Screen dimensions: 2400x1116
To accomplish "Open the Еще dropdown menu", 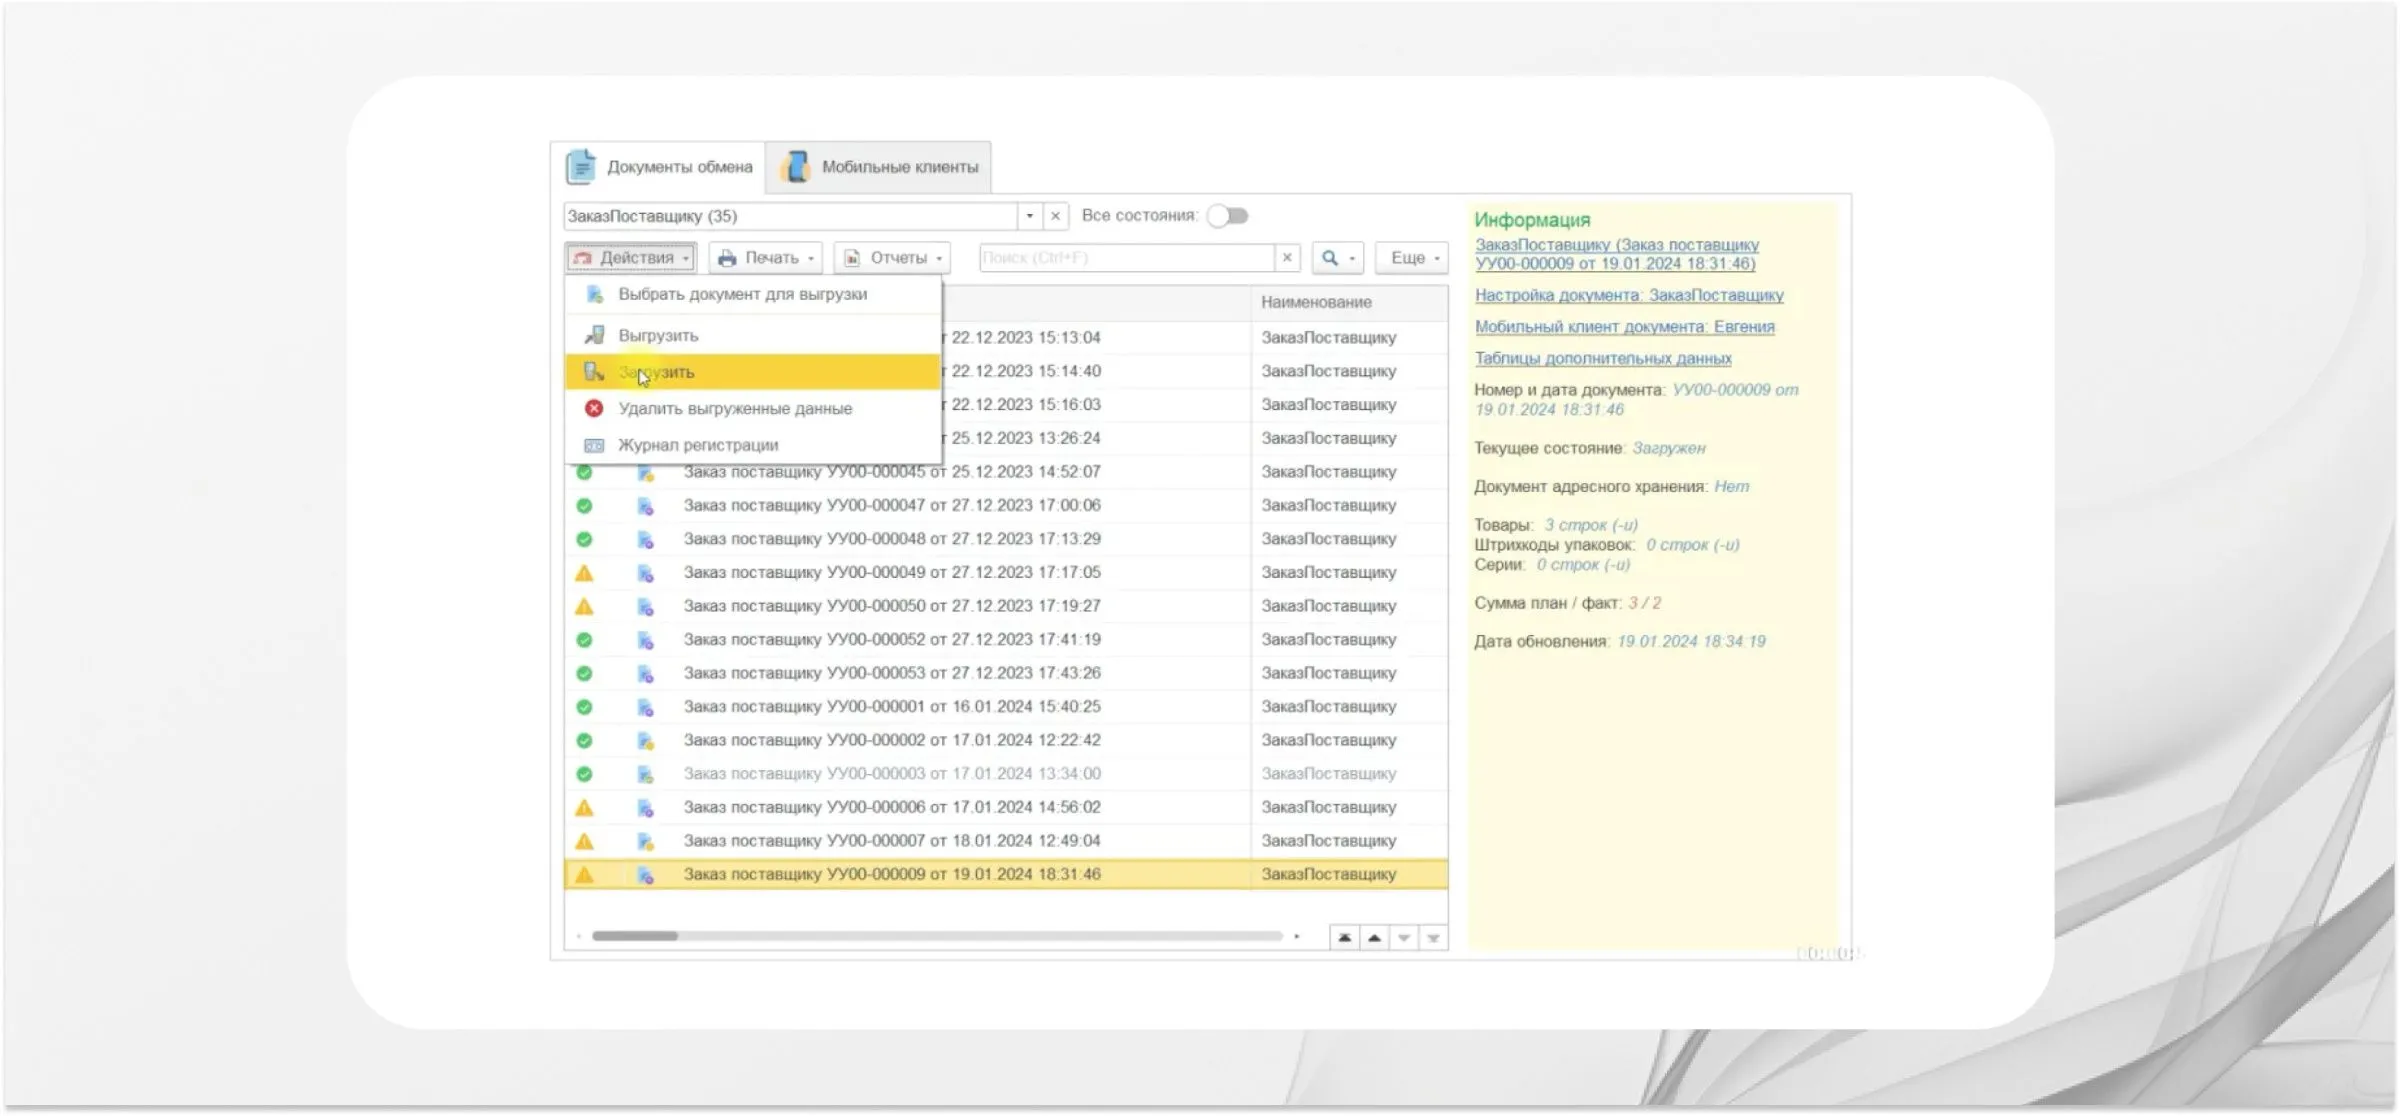I will tap(1412, 258).
